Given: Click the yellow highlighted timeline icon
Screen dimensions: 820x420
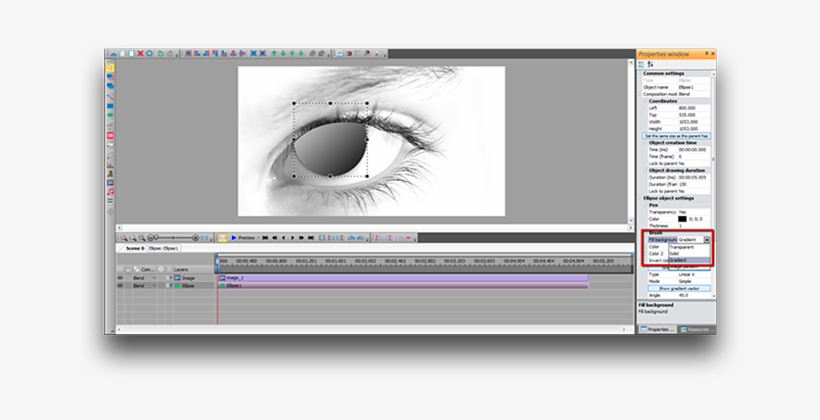Looking at the screenshot, I should pos(223,238).
